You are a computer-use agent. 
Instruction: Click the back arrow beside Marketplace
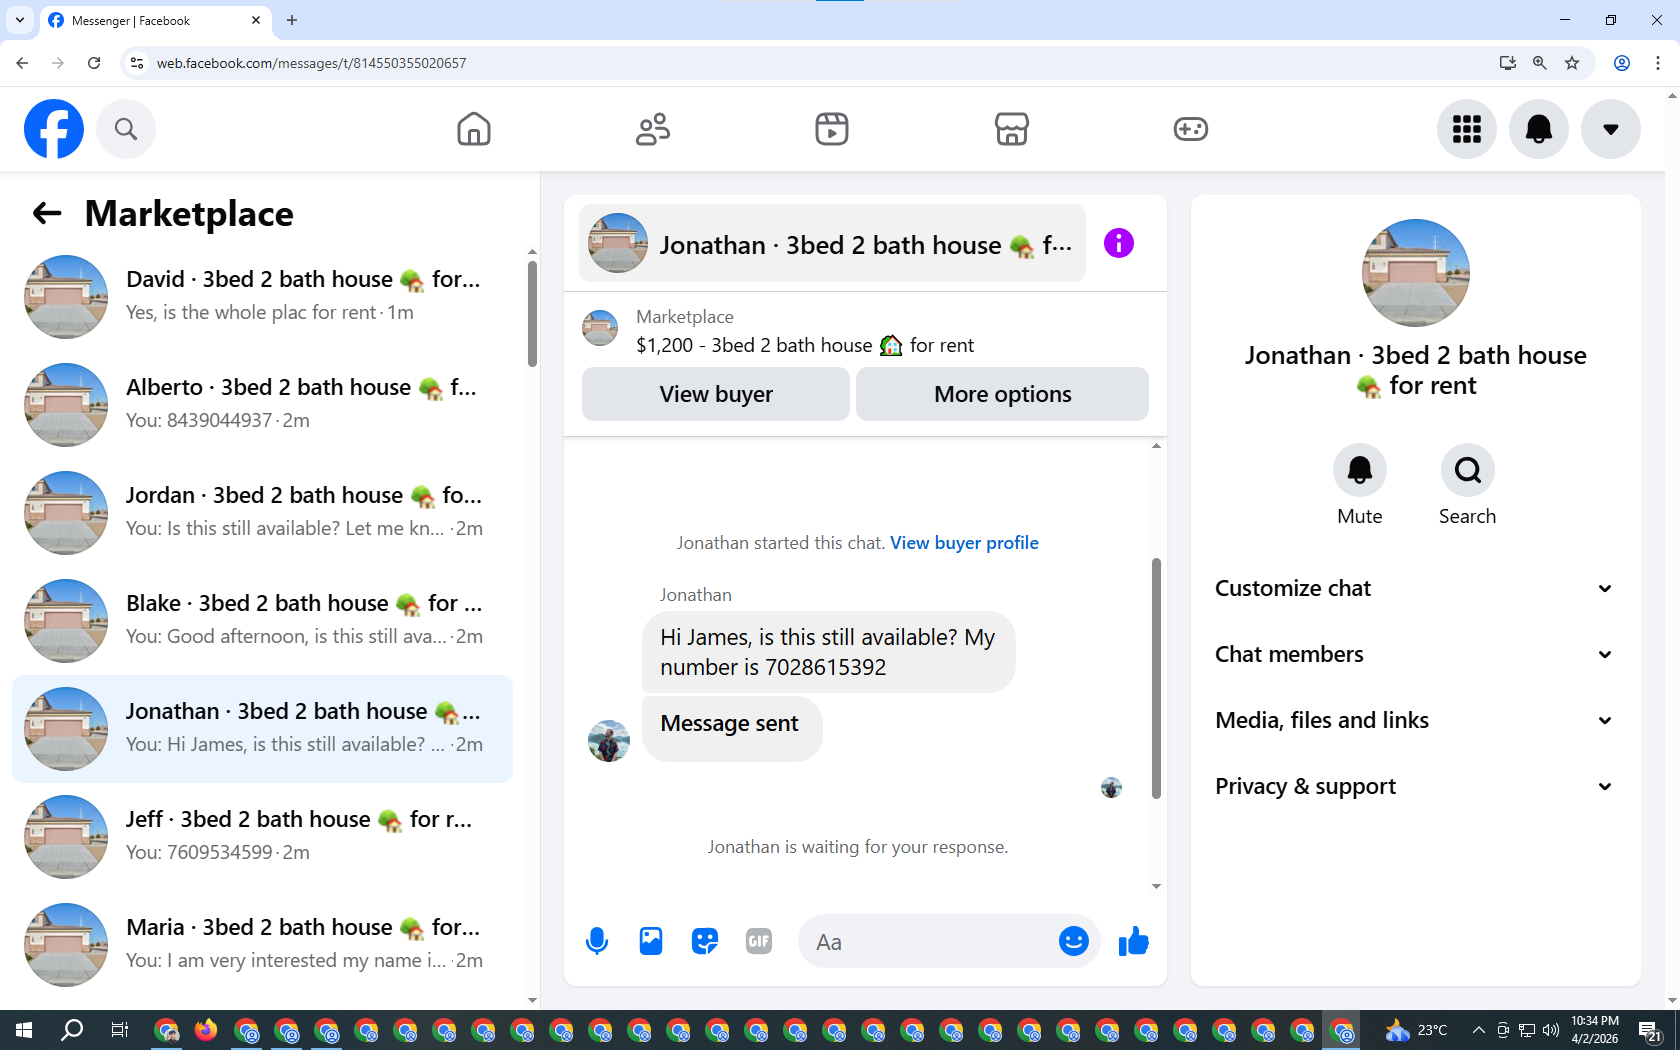[x=47, y=213]
